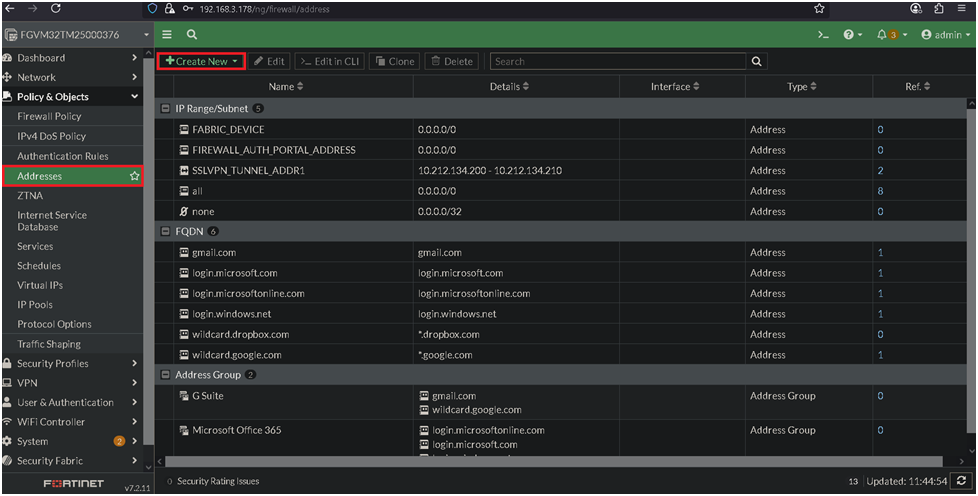Open Traffic Shaping page
Image resolution: width=978 pixels, height=496 pixels.
pyautogui.click(x=49, y=344)
